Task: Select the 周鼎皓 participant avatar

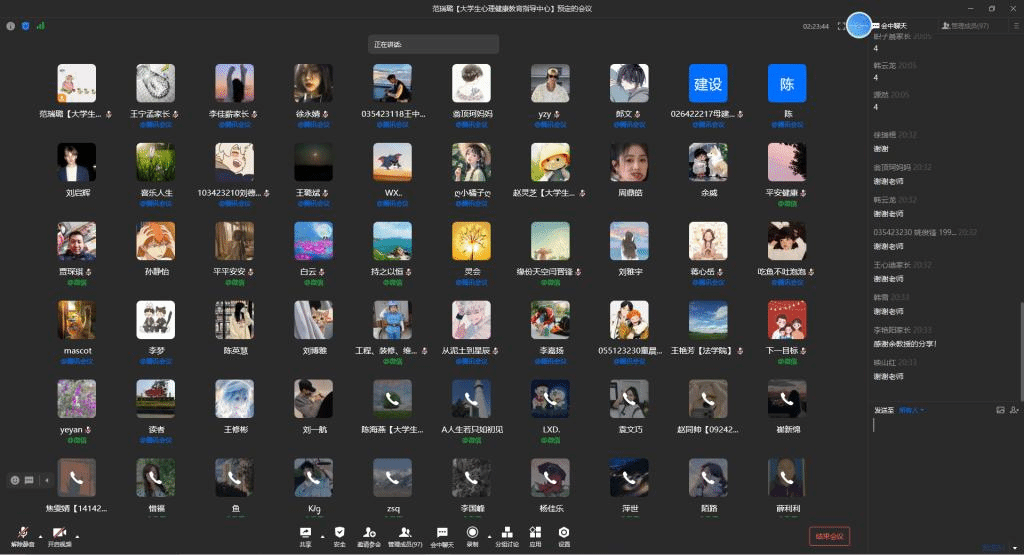Action: [x=629, y=162]
